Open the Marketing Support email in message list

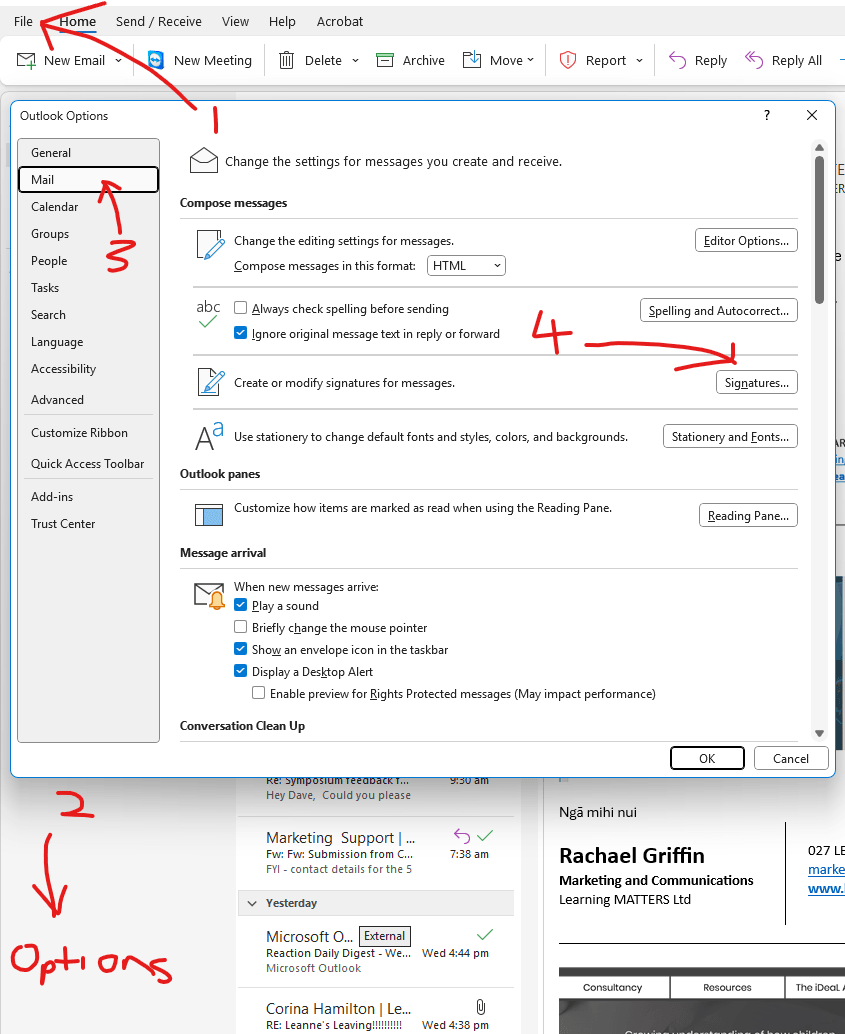(375, 853)
